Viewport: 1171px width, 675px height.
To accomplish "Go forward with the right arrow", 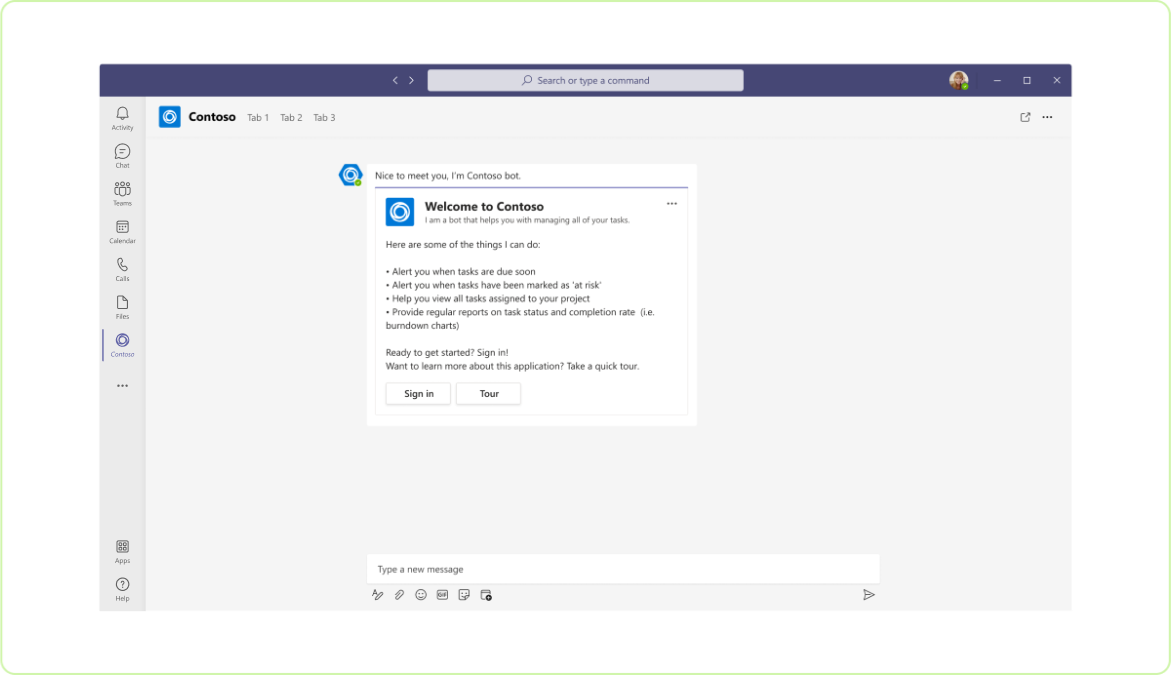I will pos(411,81).
